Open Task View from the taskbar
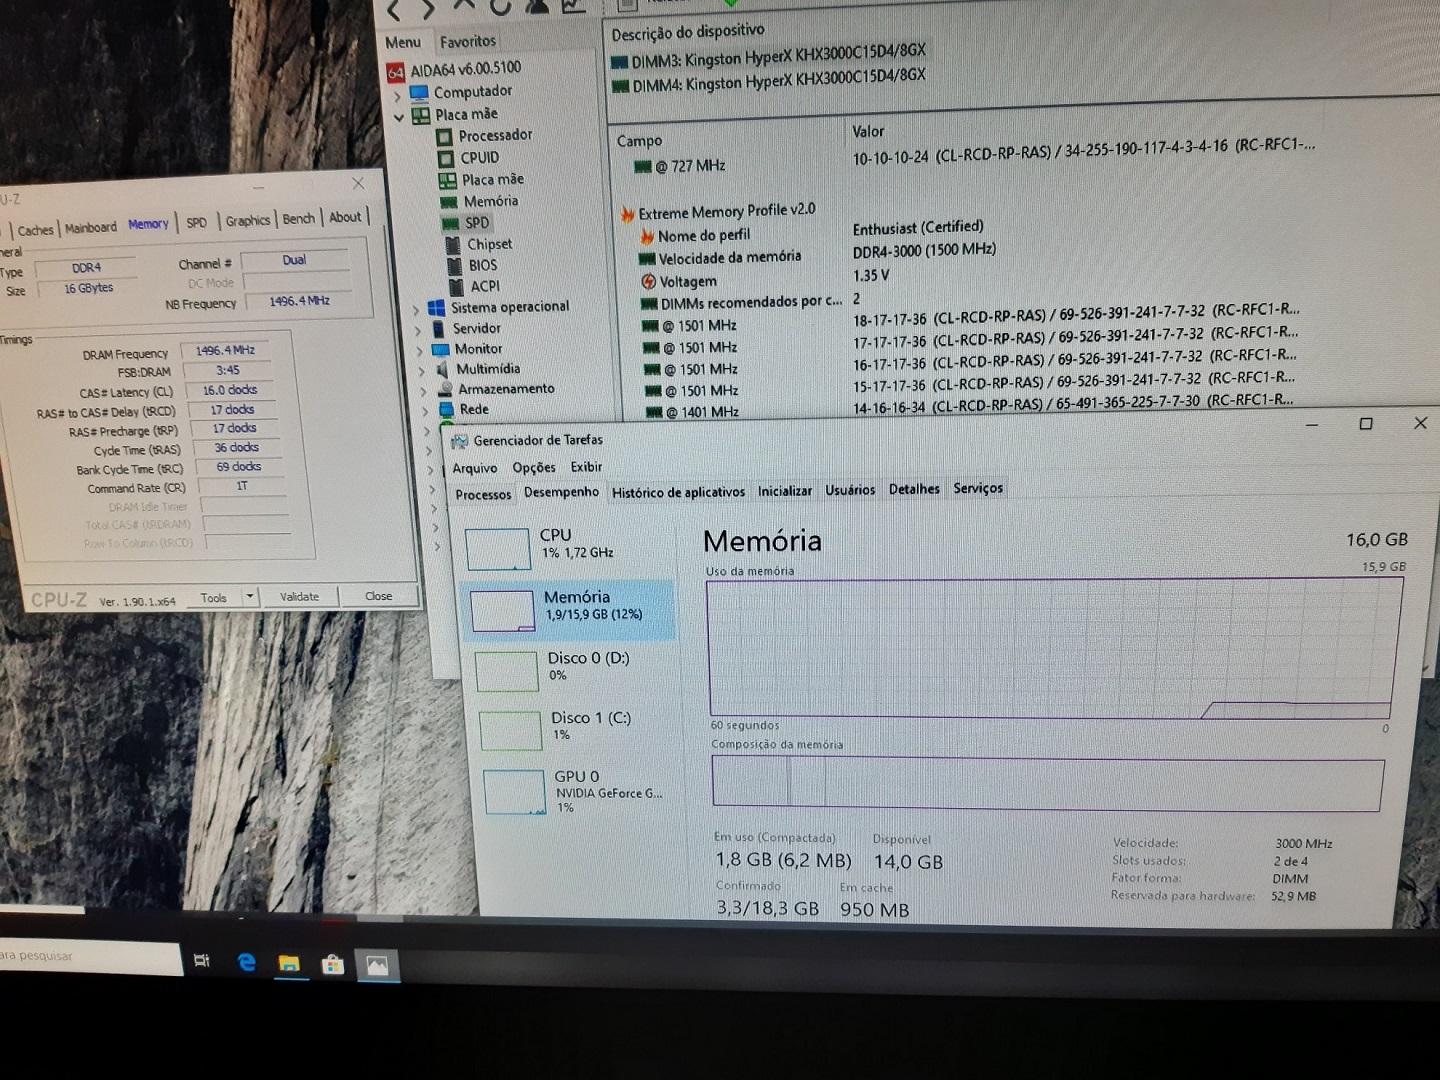This screenshot has width=1440, height=1080. (x=201, y=961)
